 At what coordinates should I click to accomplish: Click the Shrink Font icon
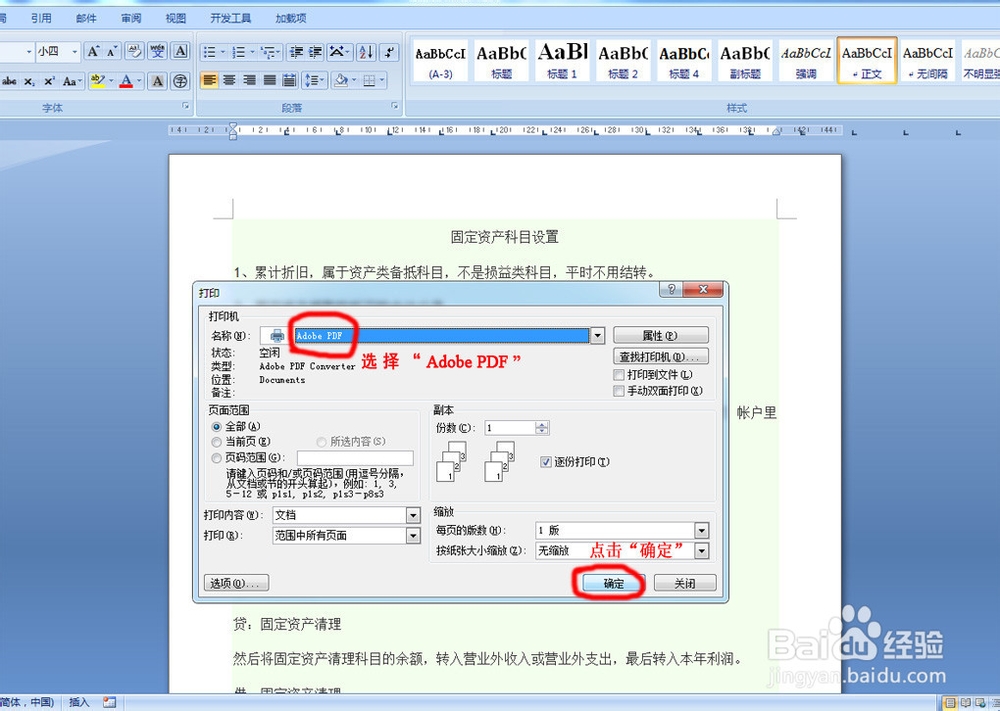click(112, 52)
